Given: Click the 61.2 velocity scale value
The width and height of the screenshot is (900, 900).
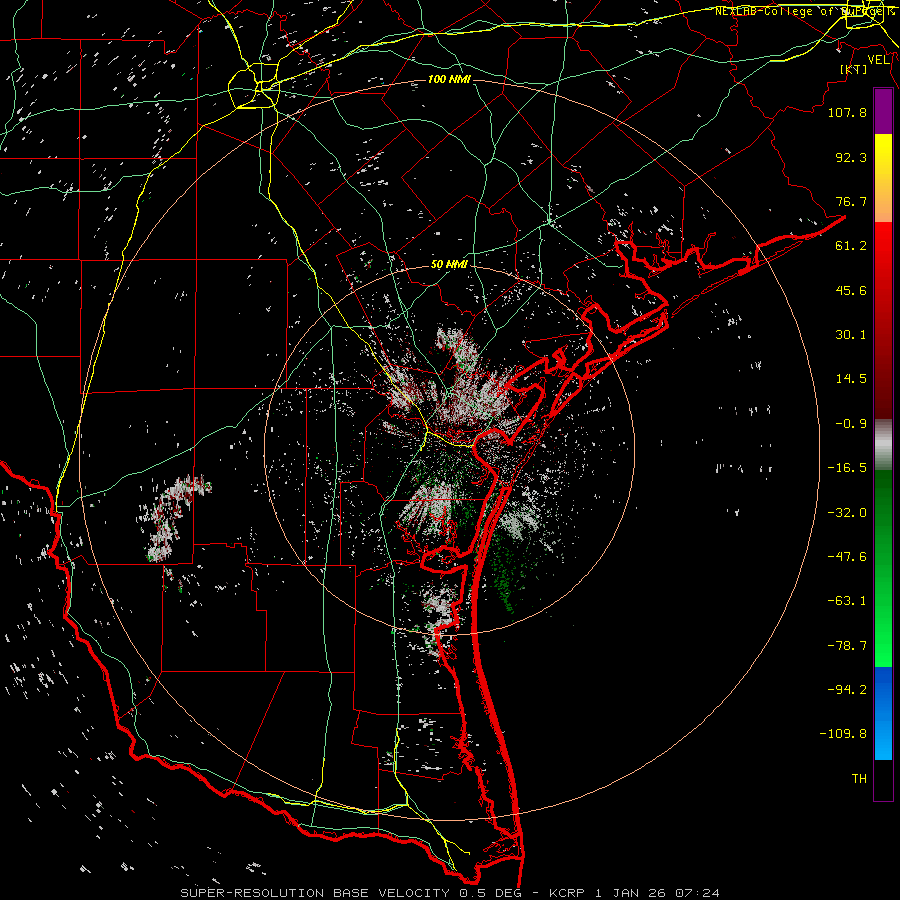Looking at the screenshot, I should point(851,246).
